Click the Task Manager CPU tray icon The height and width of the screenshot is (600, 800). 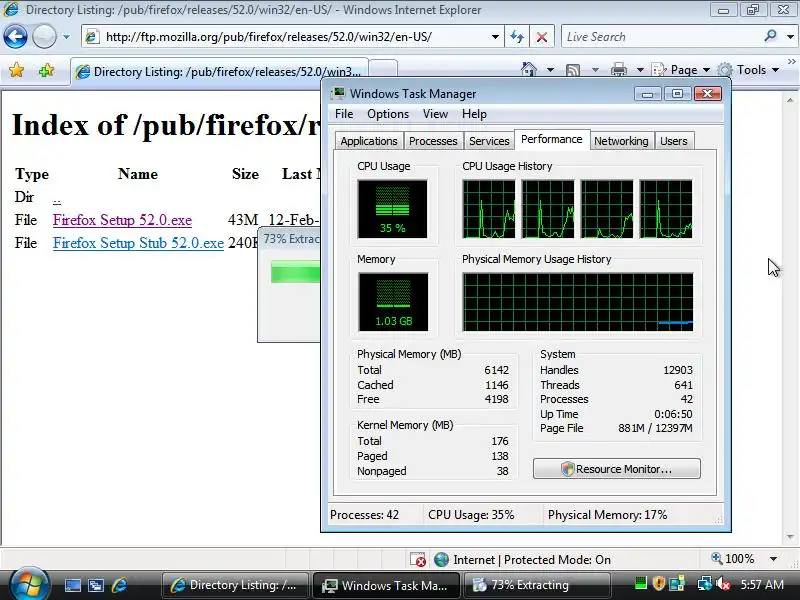click(640, 583)
